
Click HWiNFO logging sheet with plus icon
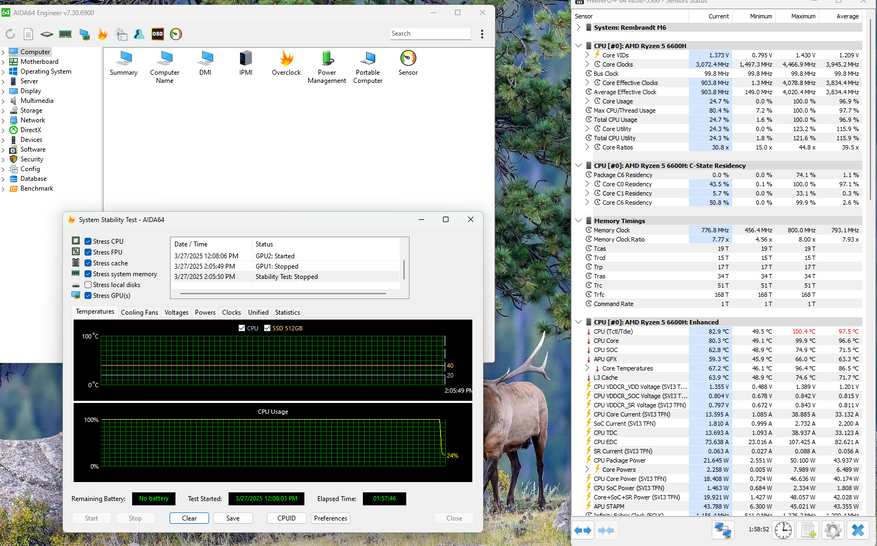[808, 530]
